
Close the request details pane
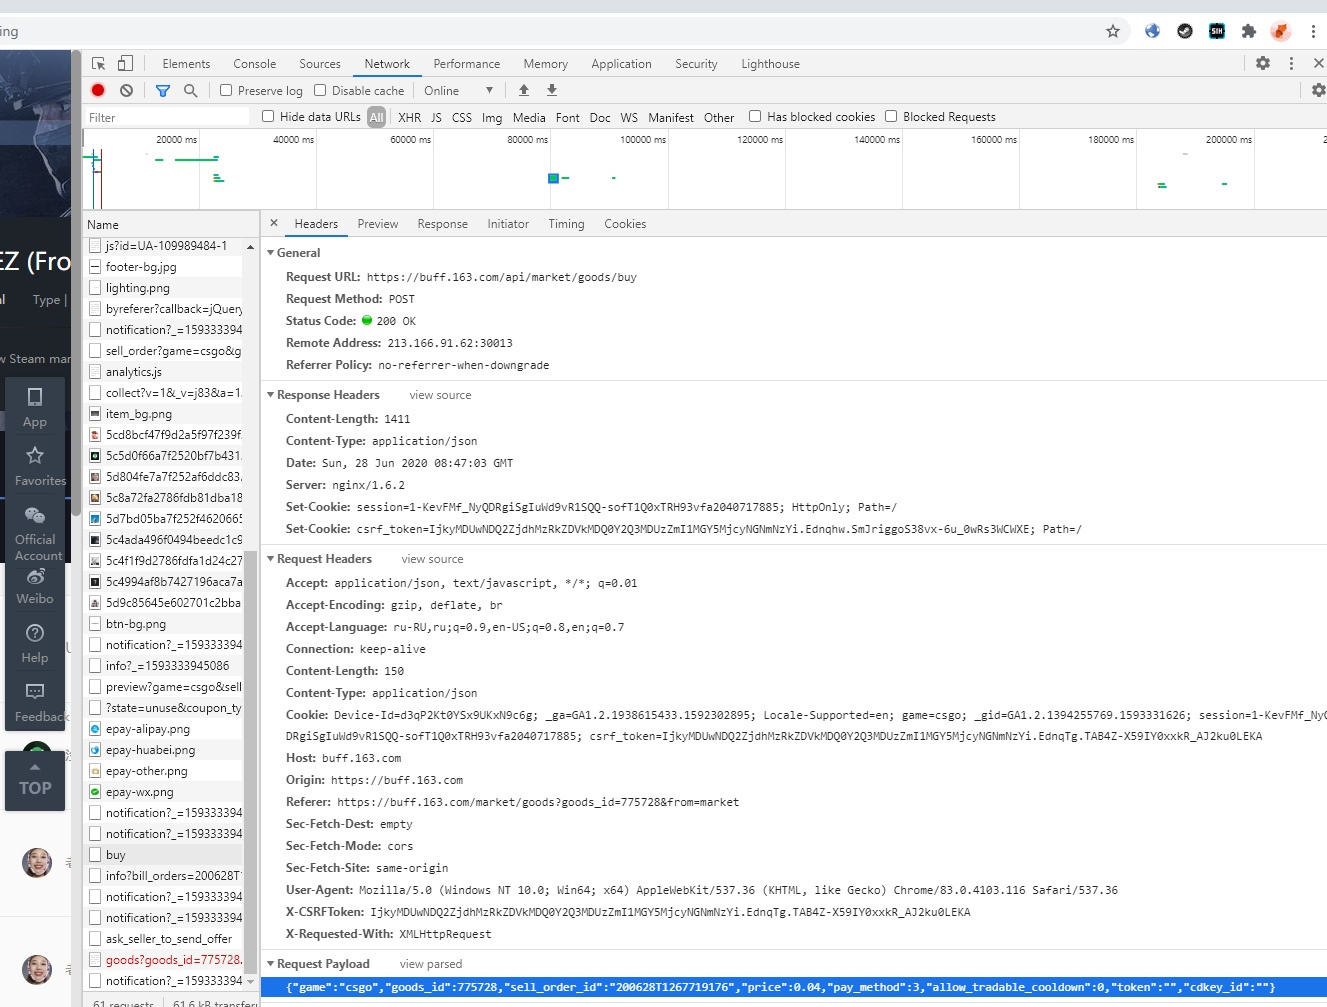[x=274, y=223]
